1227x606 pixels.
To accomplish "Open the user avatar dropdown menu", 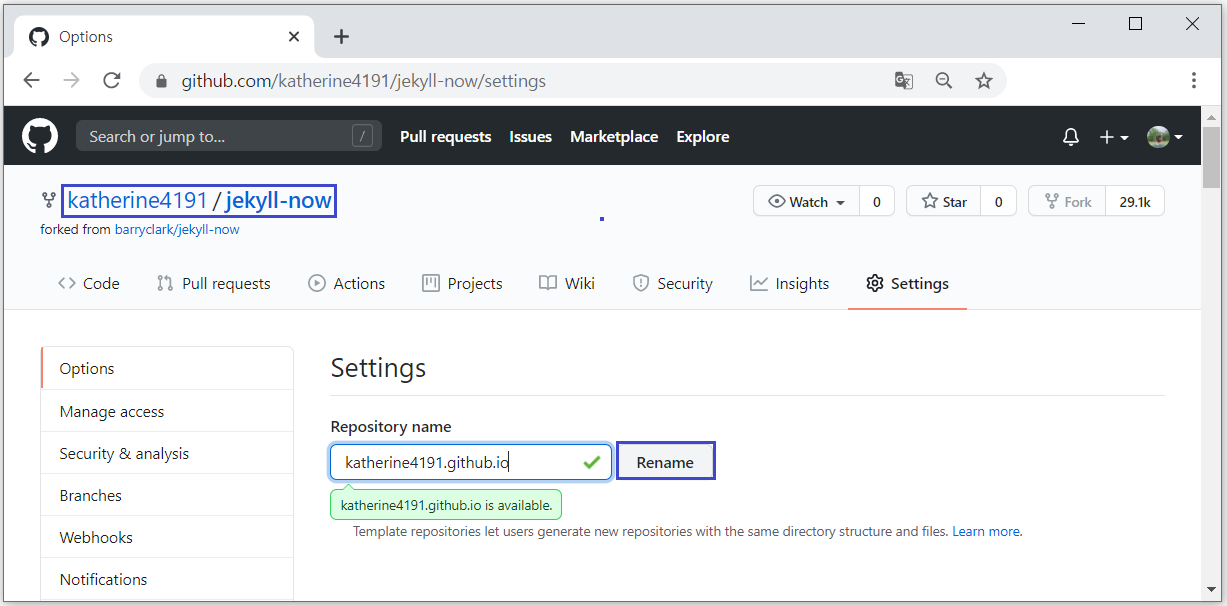I will coord(1165,137).
